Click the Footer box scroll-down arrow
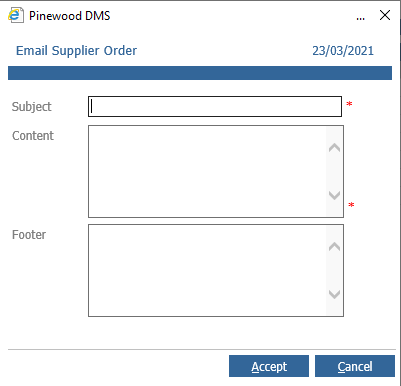Screen dimensions: 401x386 pos(334,294)
